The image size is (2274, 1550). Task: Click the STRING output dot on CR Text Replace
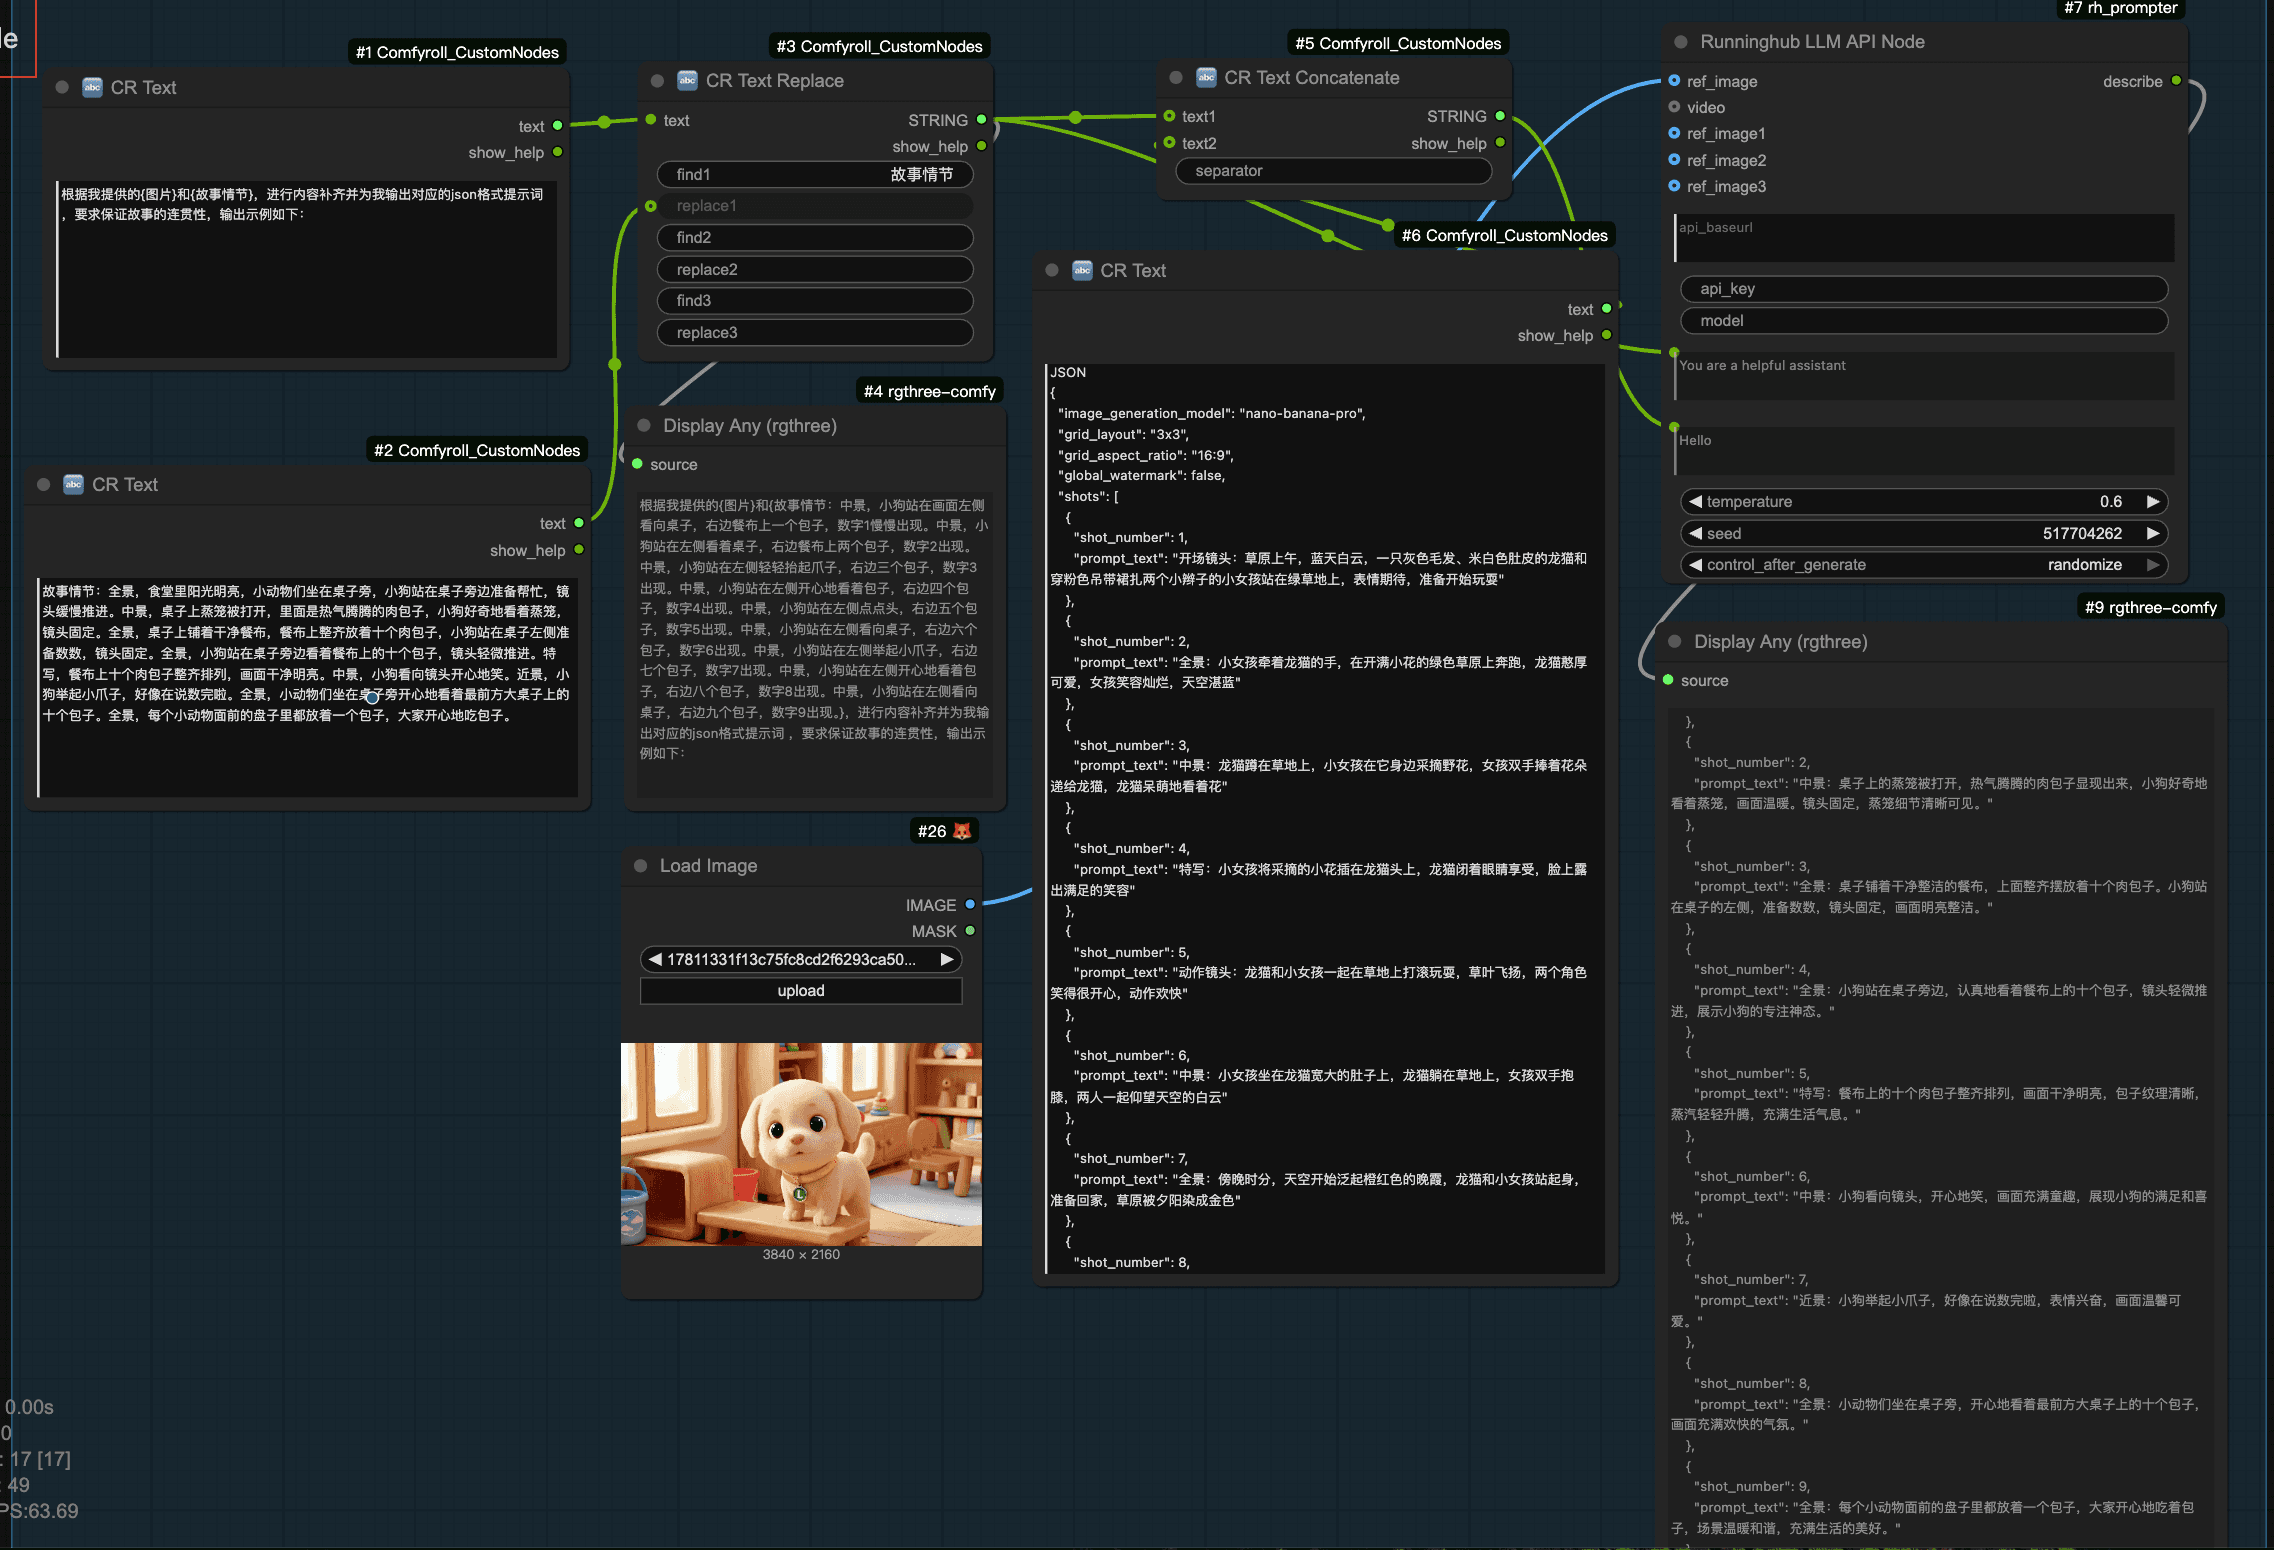pos(982,119)
